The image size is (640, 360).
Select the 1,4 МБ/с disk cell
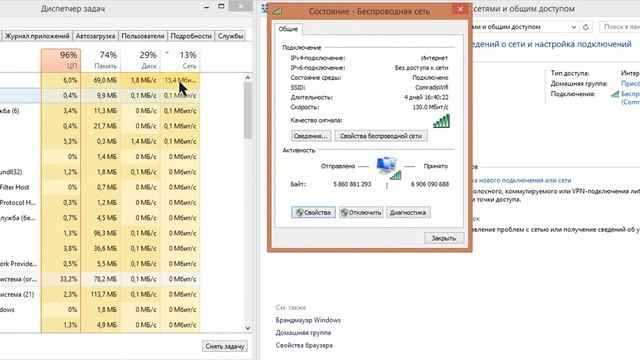click(x=140, y=141)
